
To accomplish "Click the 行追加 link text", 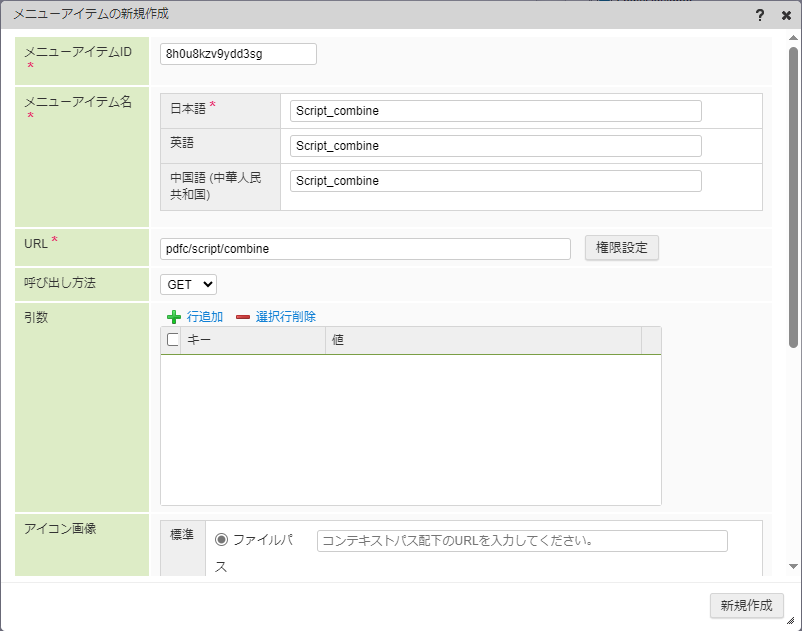I will tap(205, 317).
